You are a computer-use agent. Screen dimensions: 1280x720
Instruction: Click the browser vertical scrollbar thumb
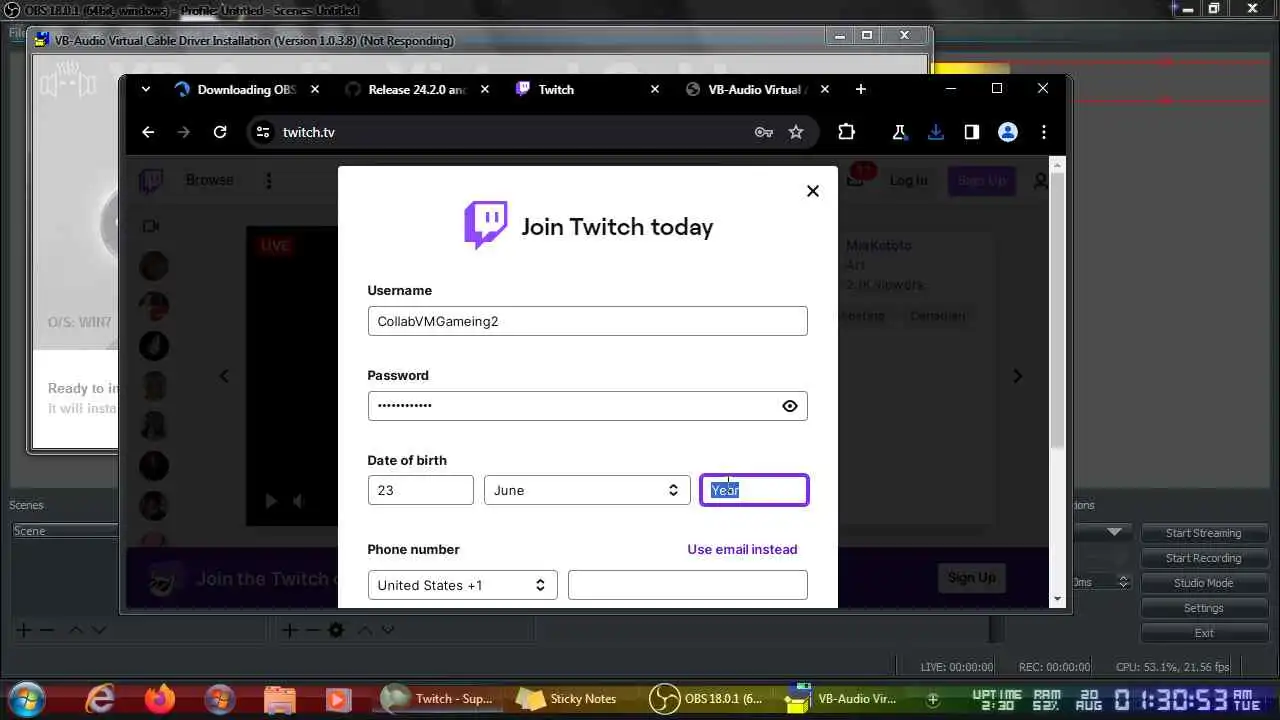(x=1058, y=310)
